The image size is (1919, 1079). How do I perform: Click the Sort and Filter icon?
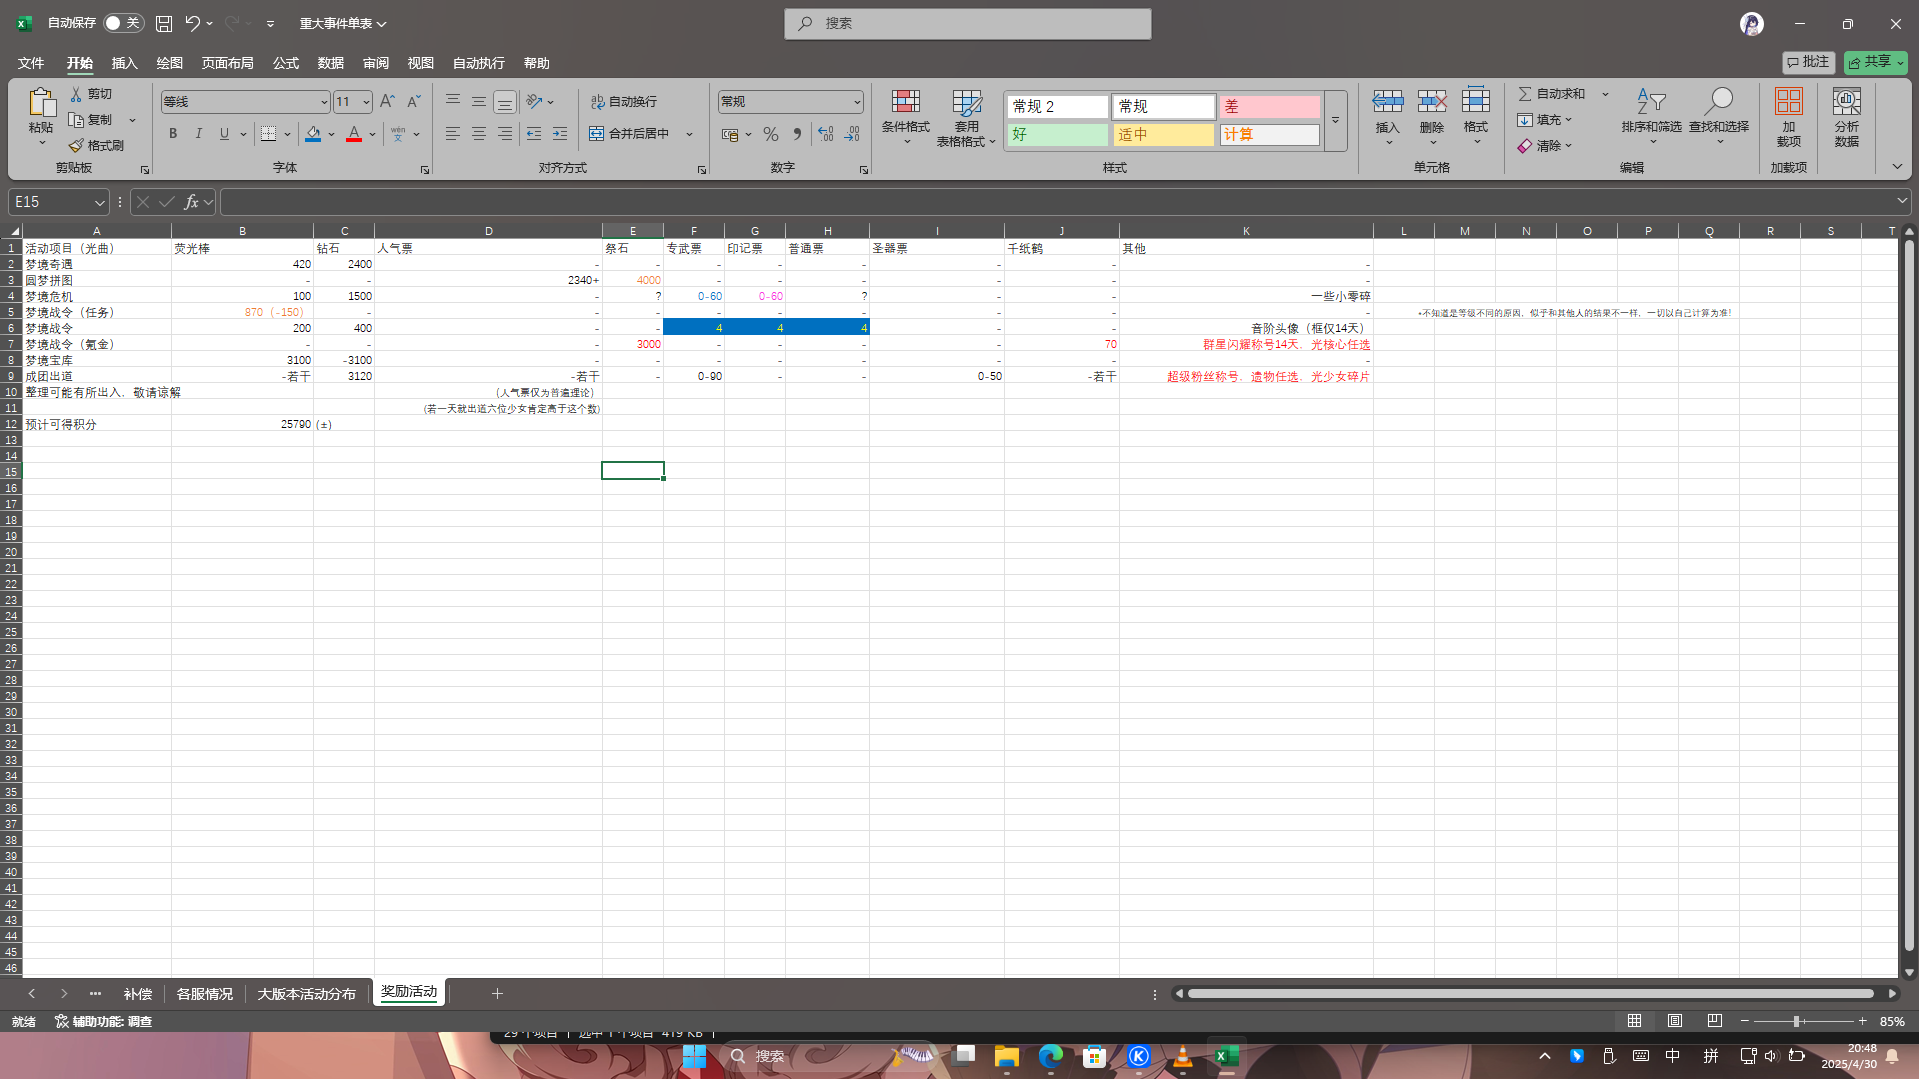(1651, 101)
